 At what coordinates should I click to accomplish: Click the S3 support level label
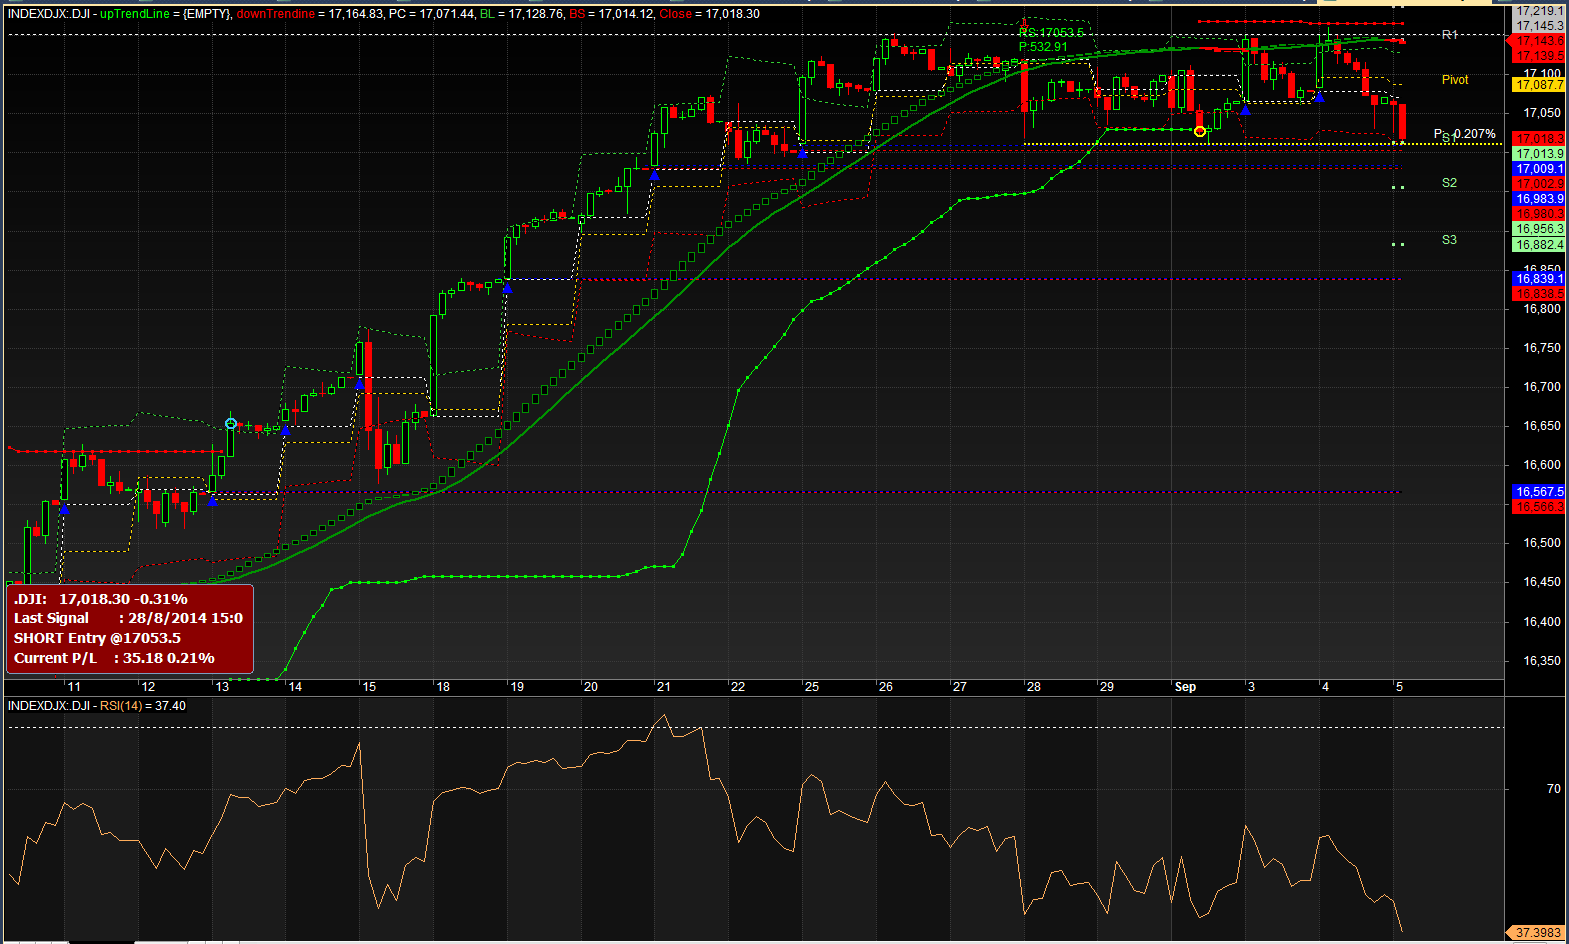point(1449,240)
